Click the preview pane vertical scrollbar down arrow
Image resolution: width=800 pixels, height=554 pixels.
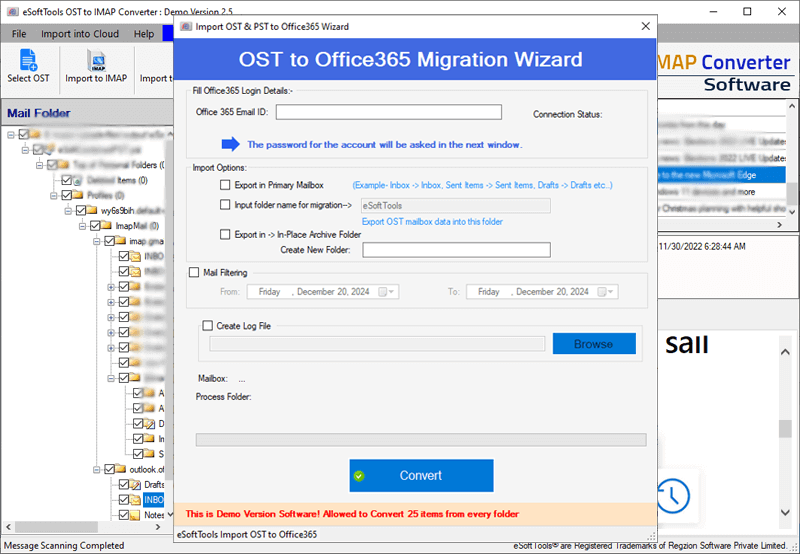tap(785, 513)
